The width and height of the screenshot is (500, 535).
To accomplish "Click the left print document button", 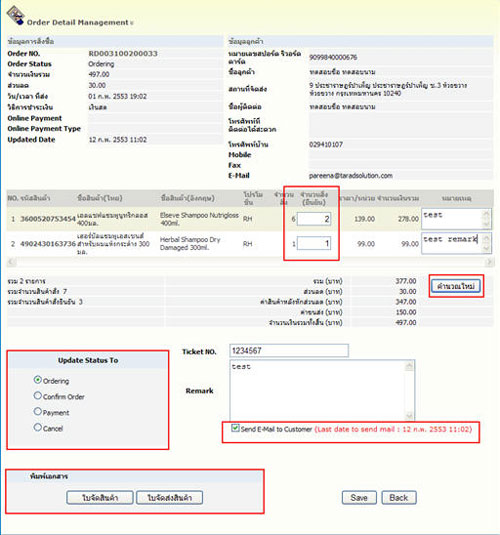I will [100, 498].
